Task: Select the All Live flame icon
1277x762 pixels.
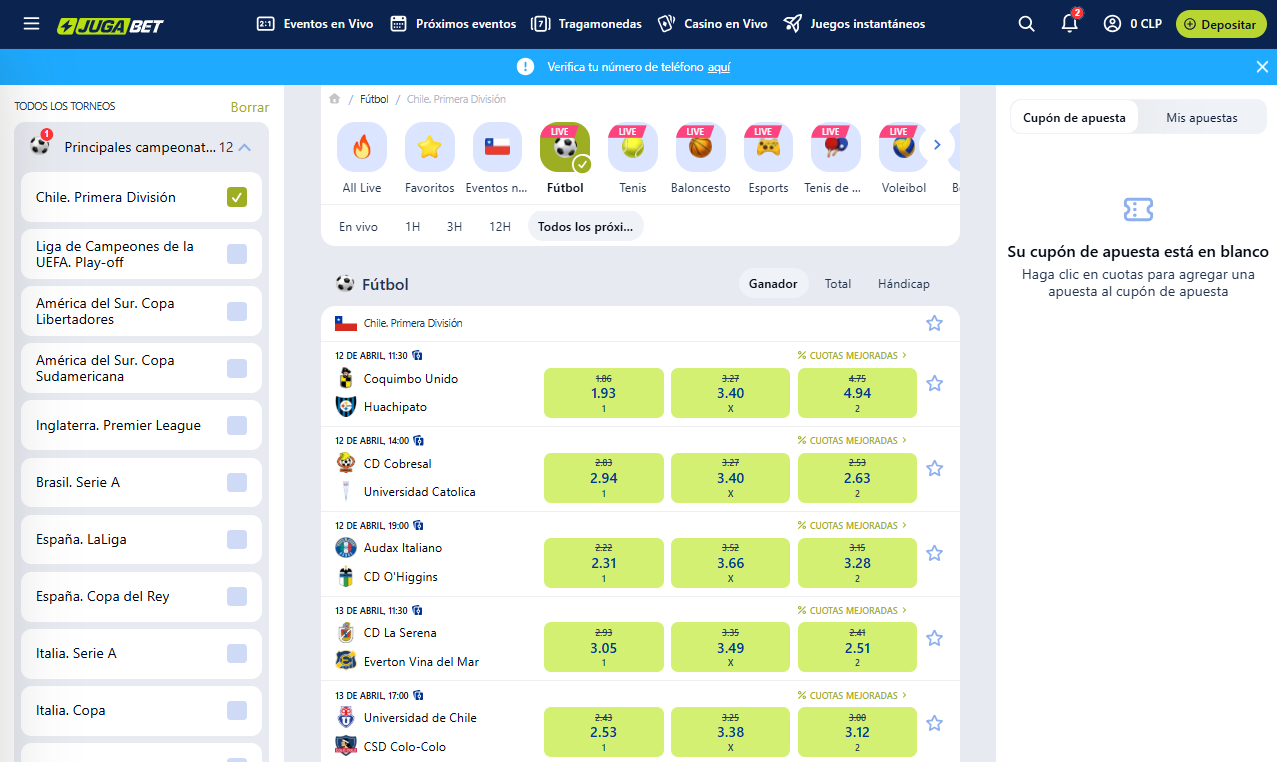Action: (362, 147)
